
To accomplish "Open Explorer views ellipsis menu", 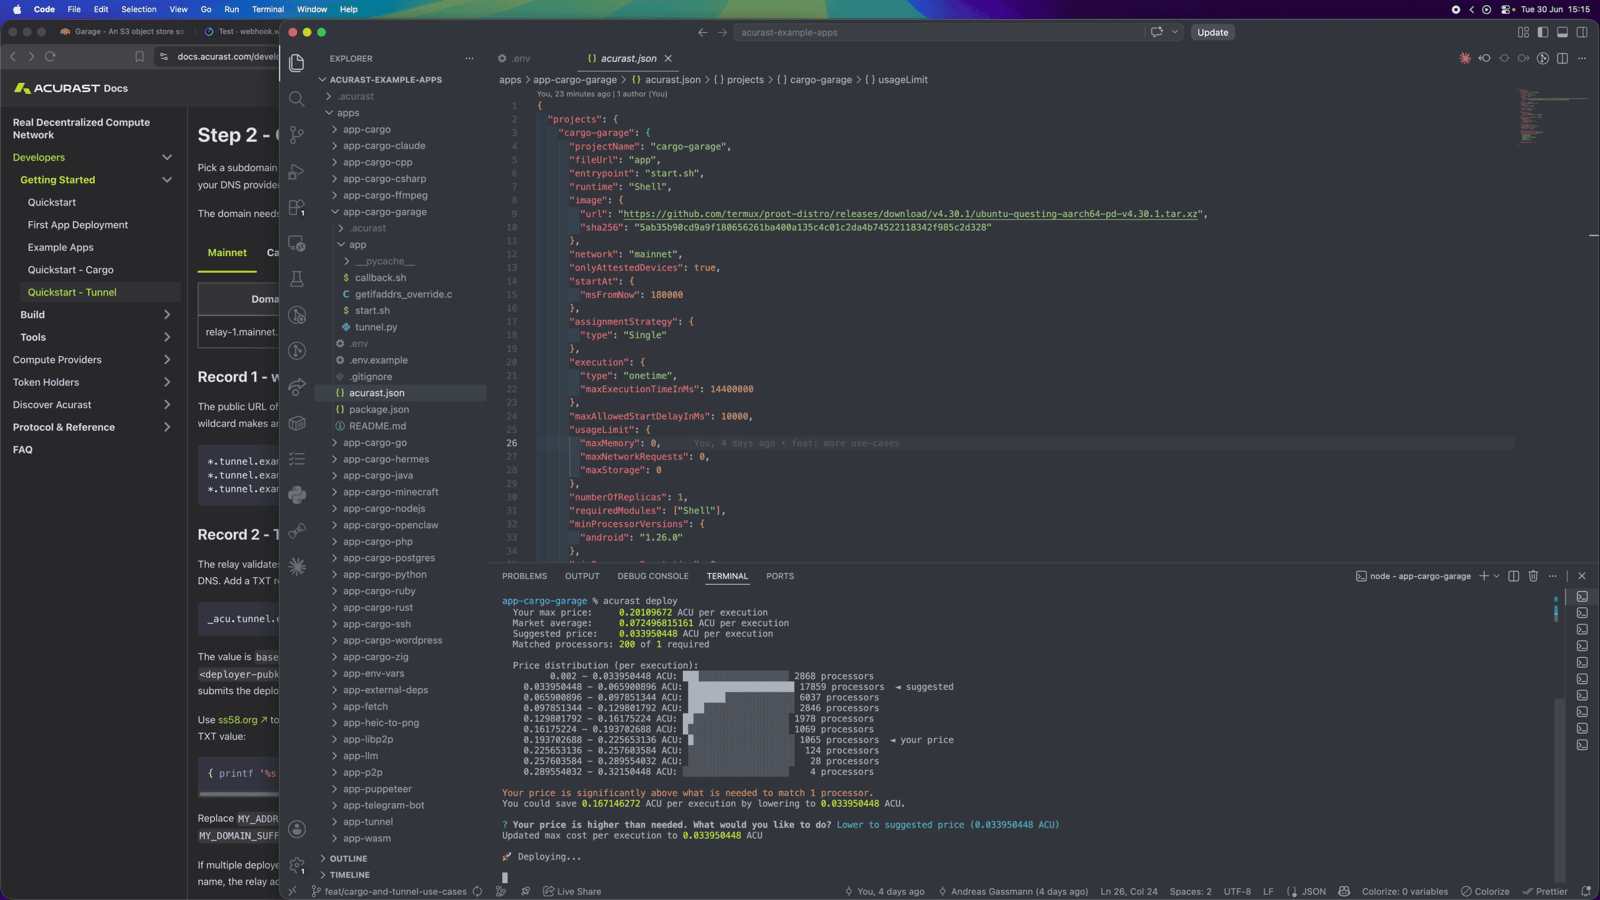I will click(469, 58).
